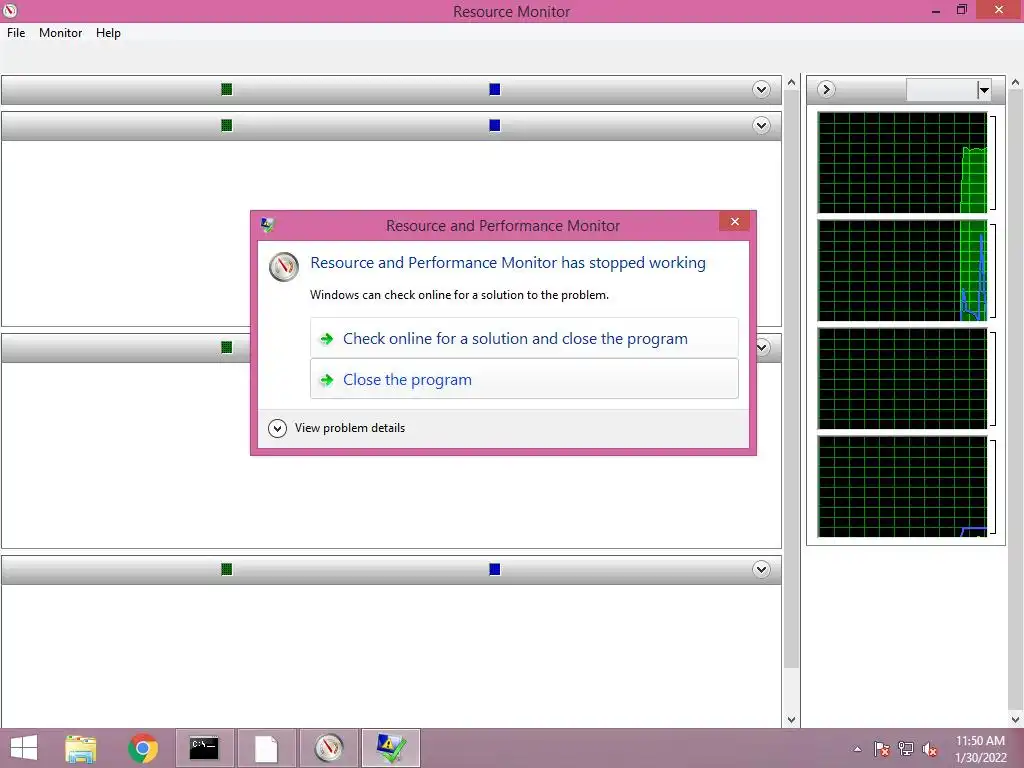Viewport: 1024px width, 768px height.
Task: Minimize the Resource Monitor window
Action: pos(935,10)
